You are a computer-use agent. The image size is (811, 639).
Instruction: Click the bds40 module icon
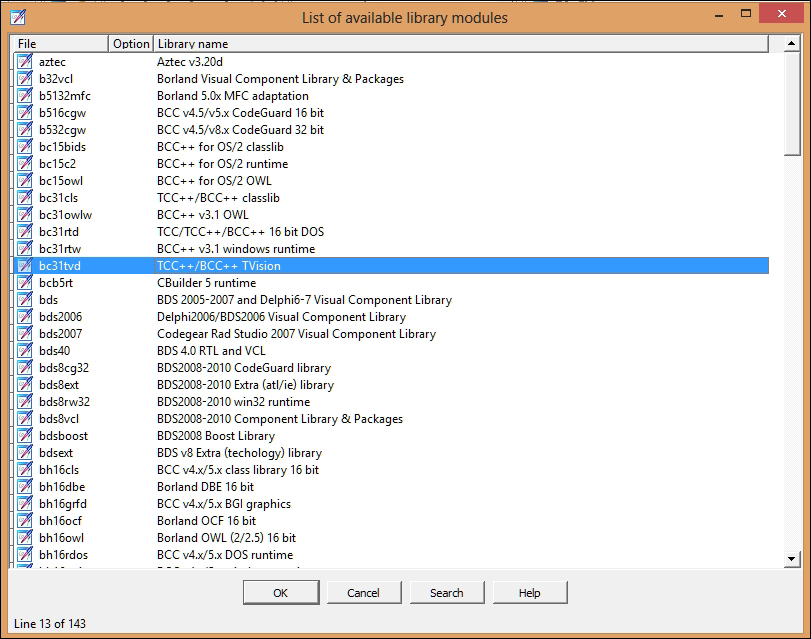24,351
